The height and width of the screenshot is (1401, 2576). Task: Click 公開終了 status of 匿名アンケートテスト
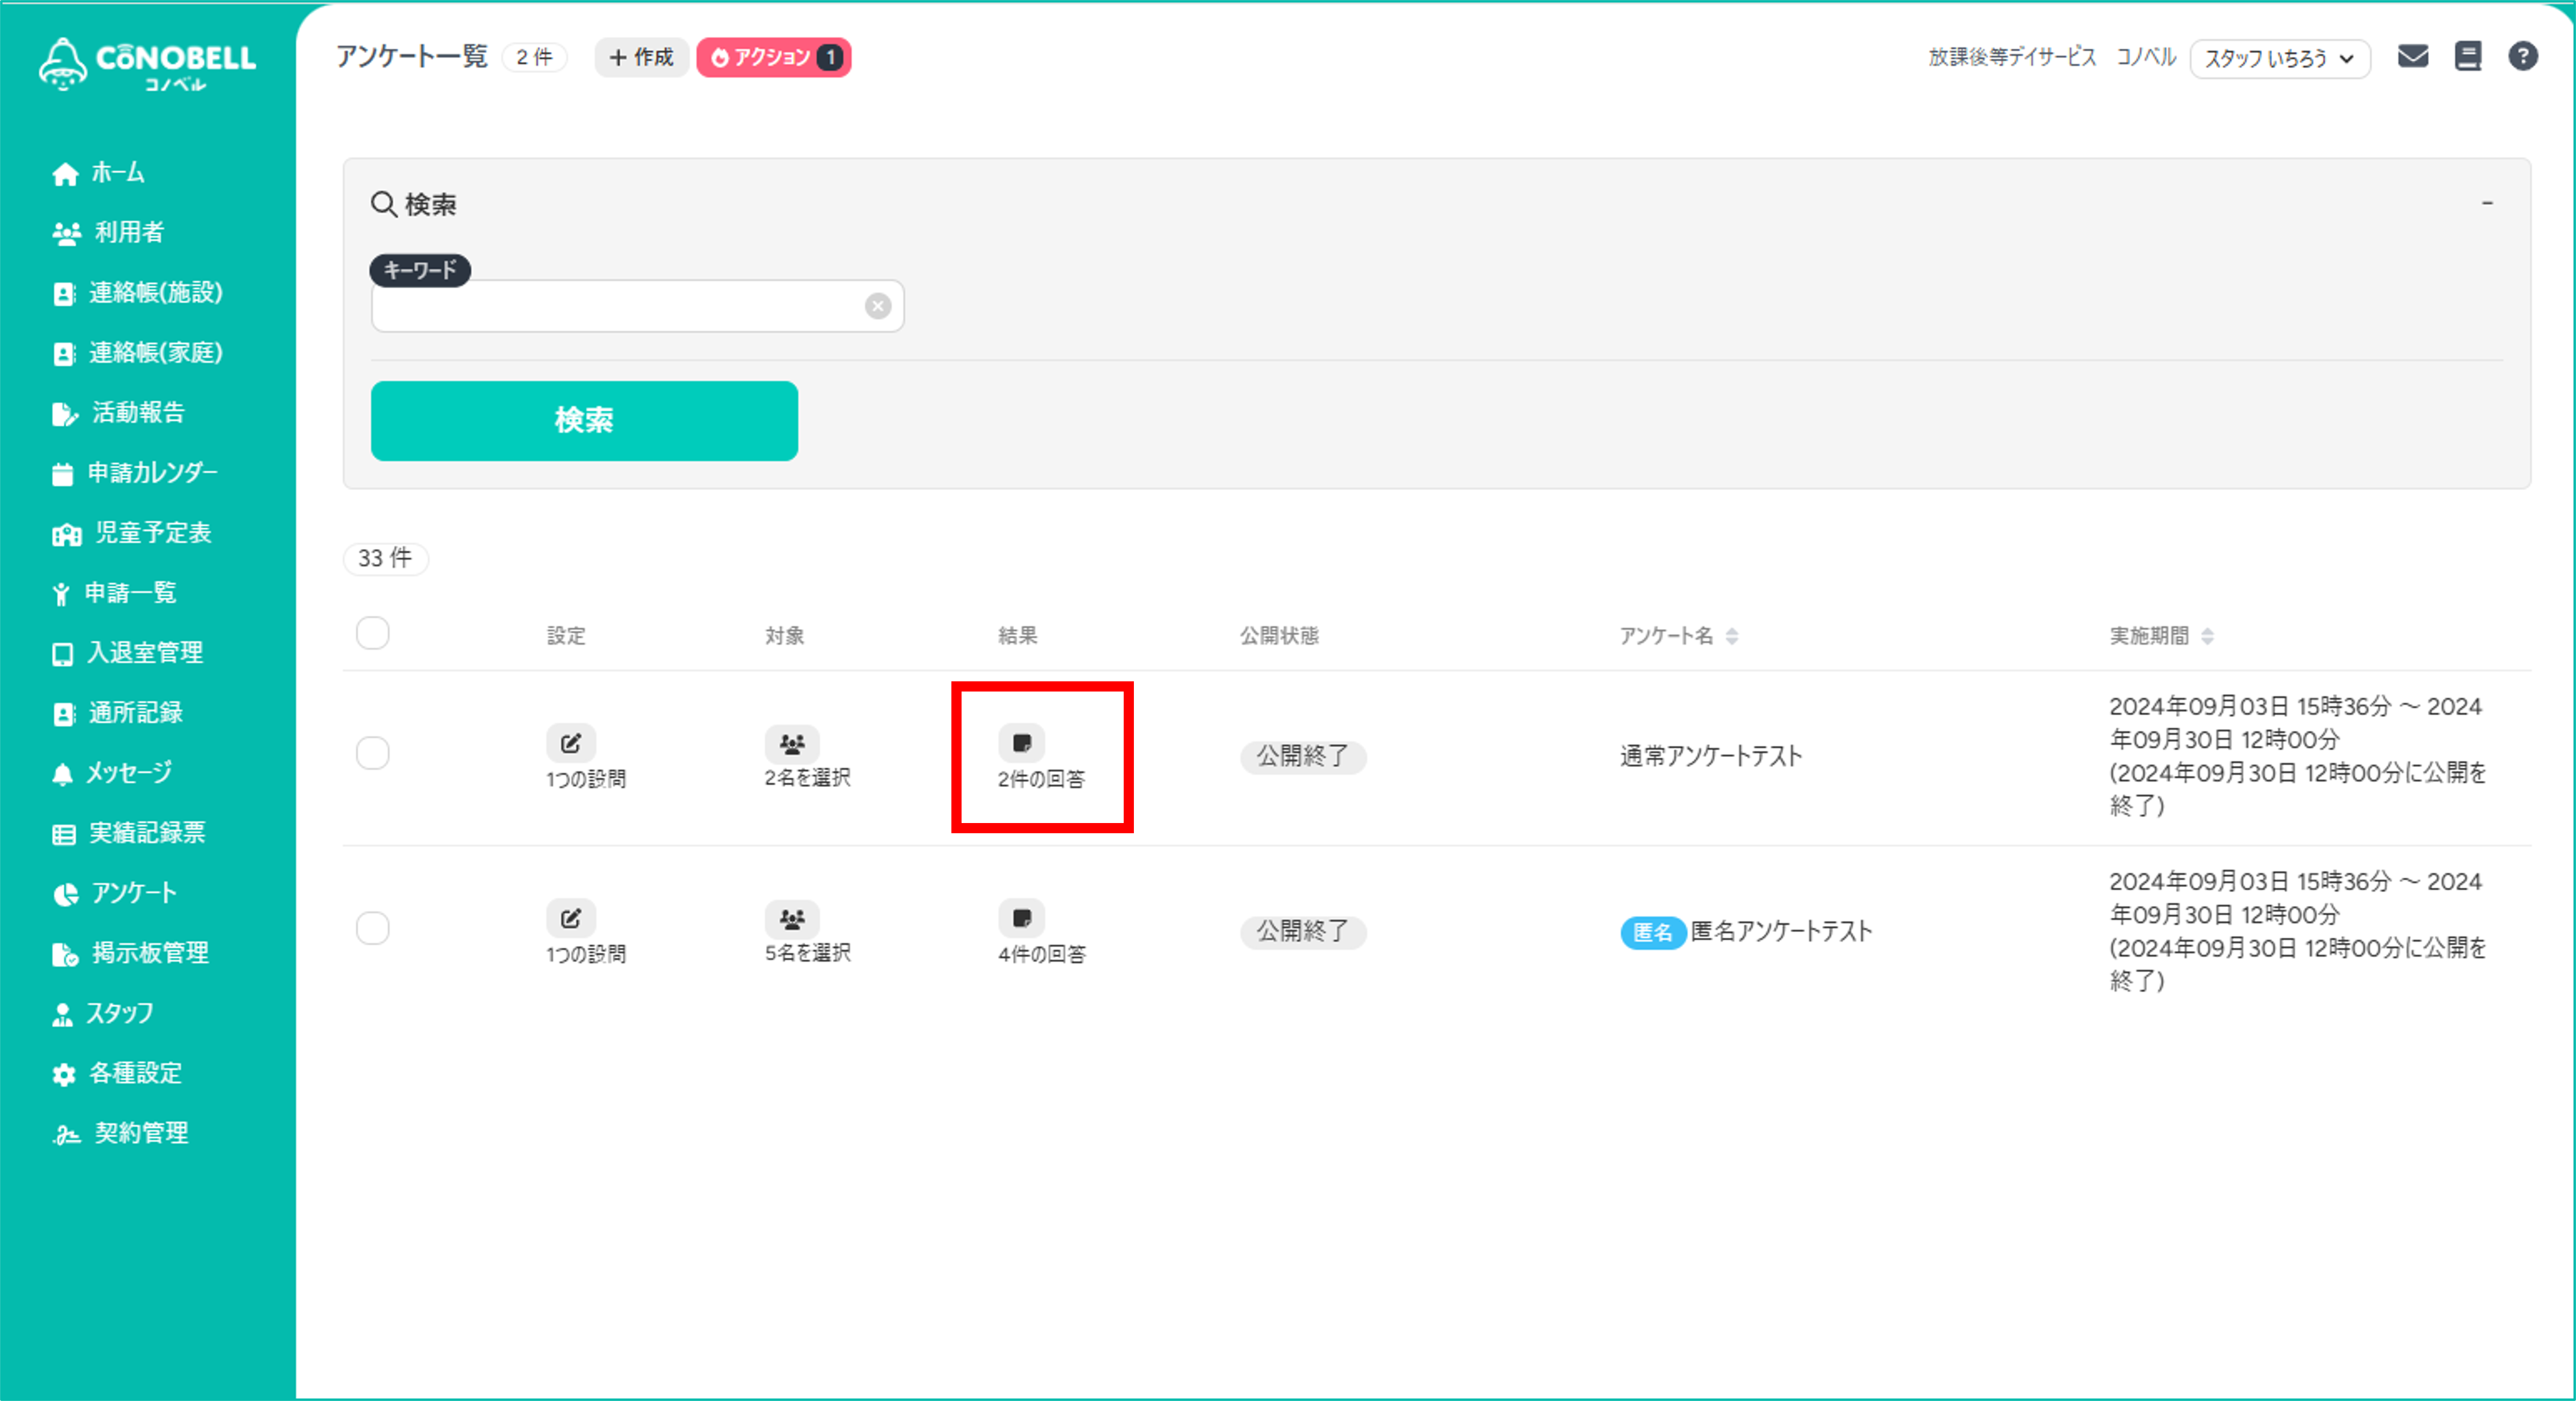click(x=1303, y=932)
